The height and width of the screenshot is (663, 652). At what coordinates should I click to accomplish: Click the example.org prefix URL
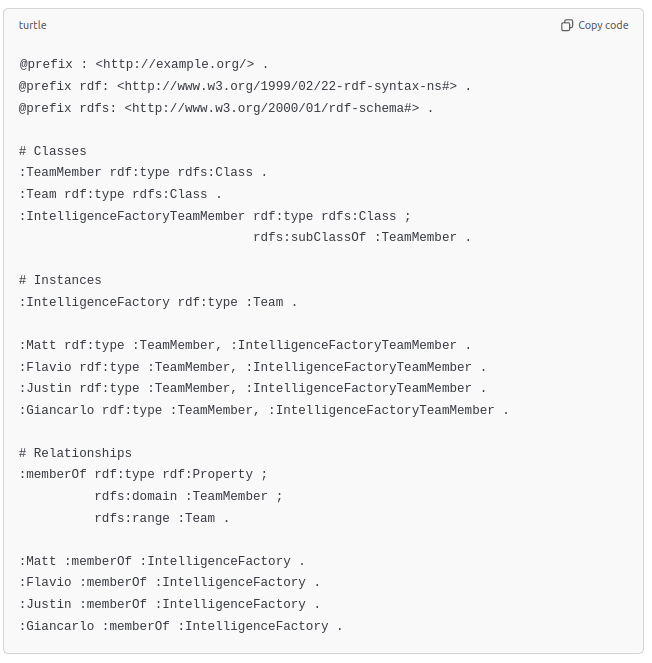pos(174,64)
